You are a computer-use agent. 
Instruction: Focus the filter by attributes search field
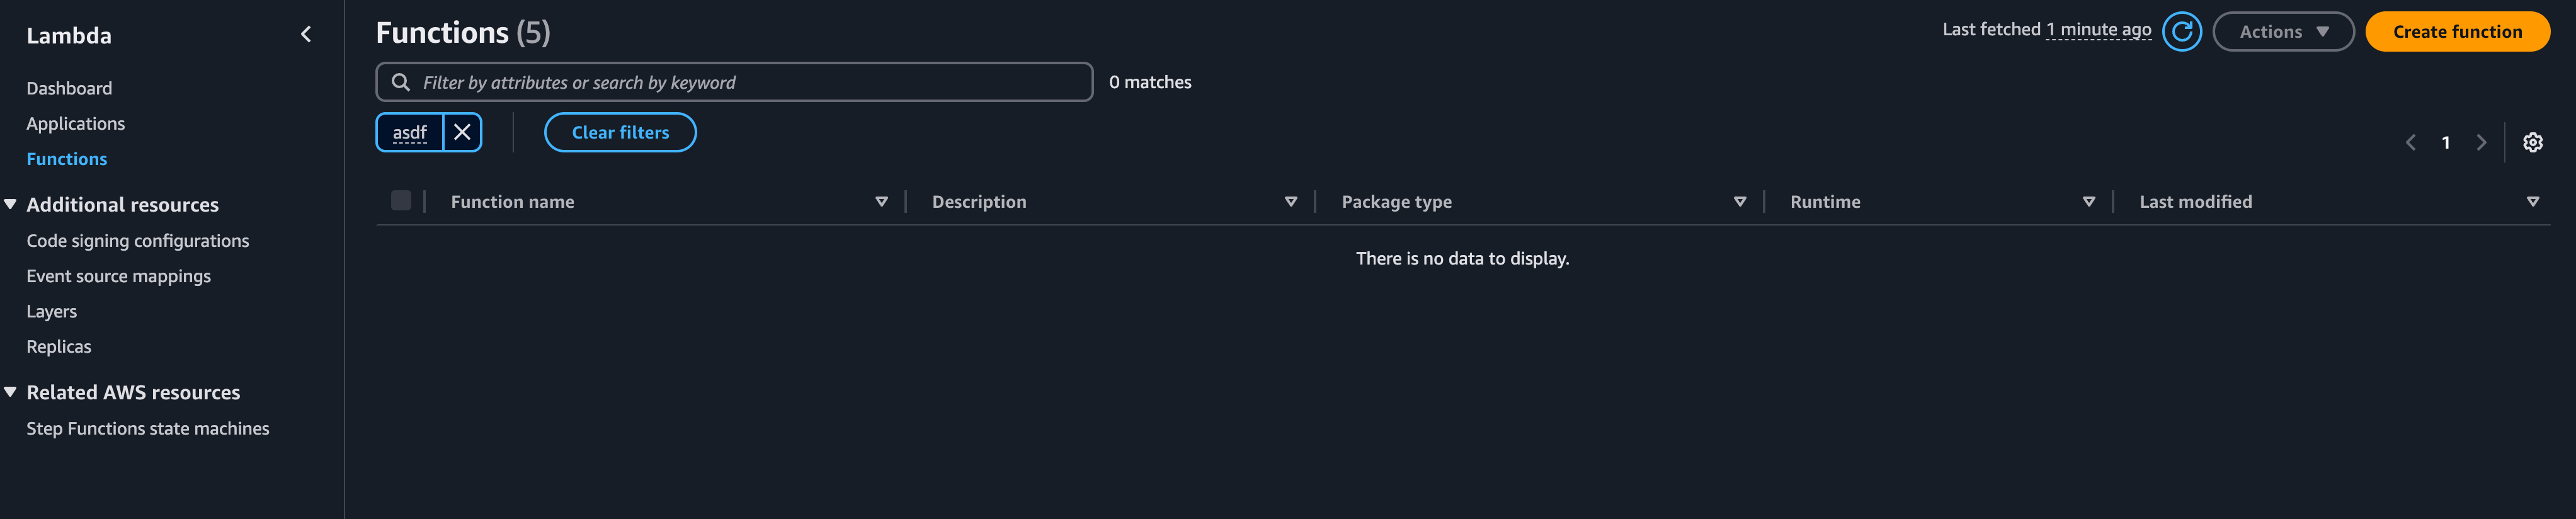[750, 82]
